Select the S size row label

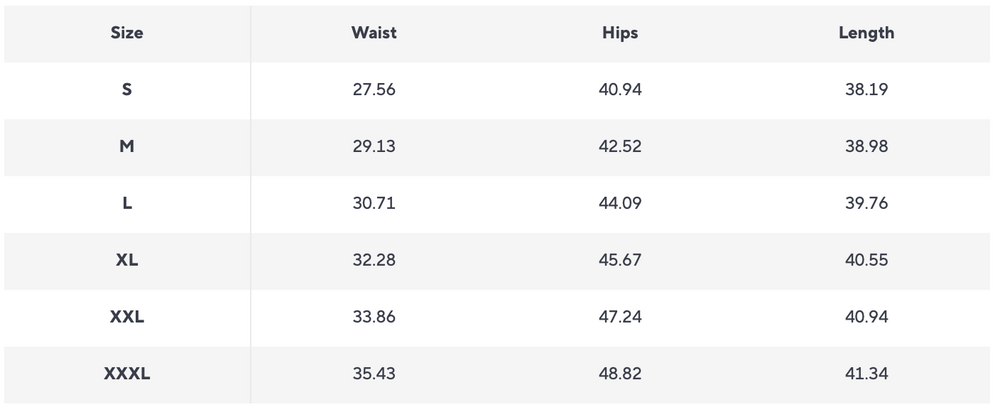click(127, 90)
